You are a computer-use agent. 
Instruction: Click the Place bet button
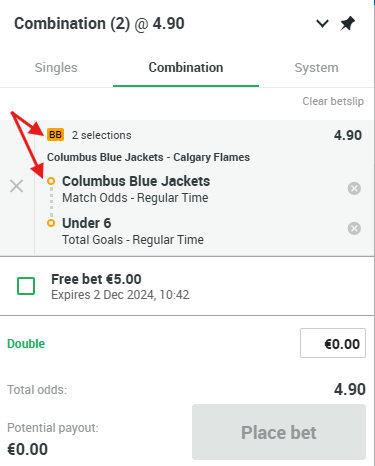[x=279, y=432]
